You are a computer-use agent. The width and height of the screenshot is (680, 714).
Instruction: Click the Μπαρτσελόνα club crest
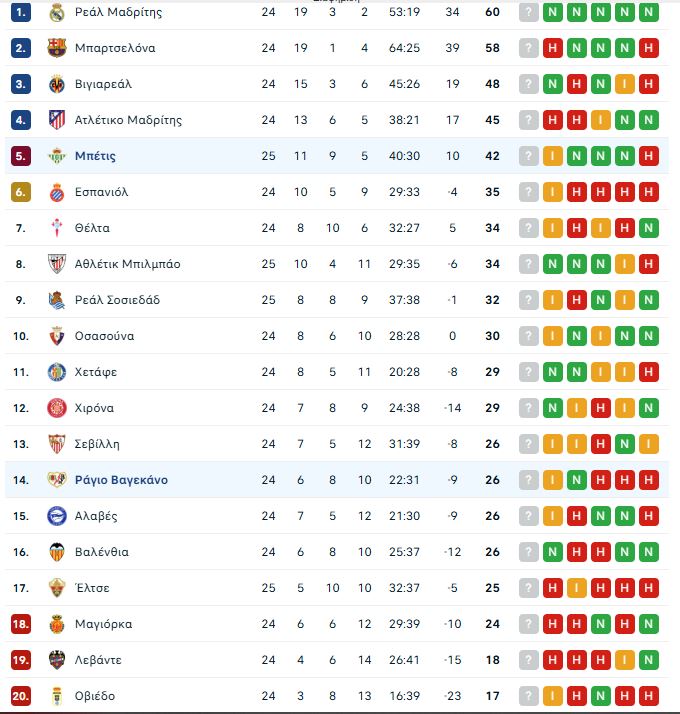point(57,48)
